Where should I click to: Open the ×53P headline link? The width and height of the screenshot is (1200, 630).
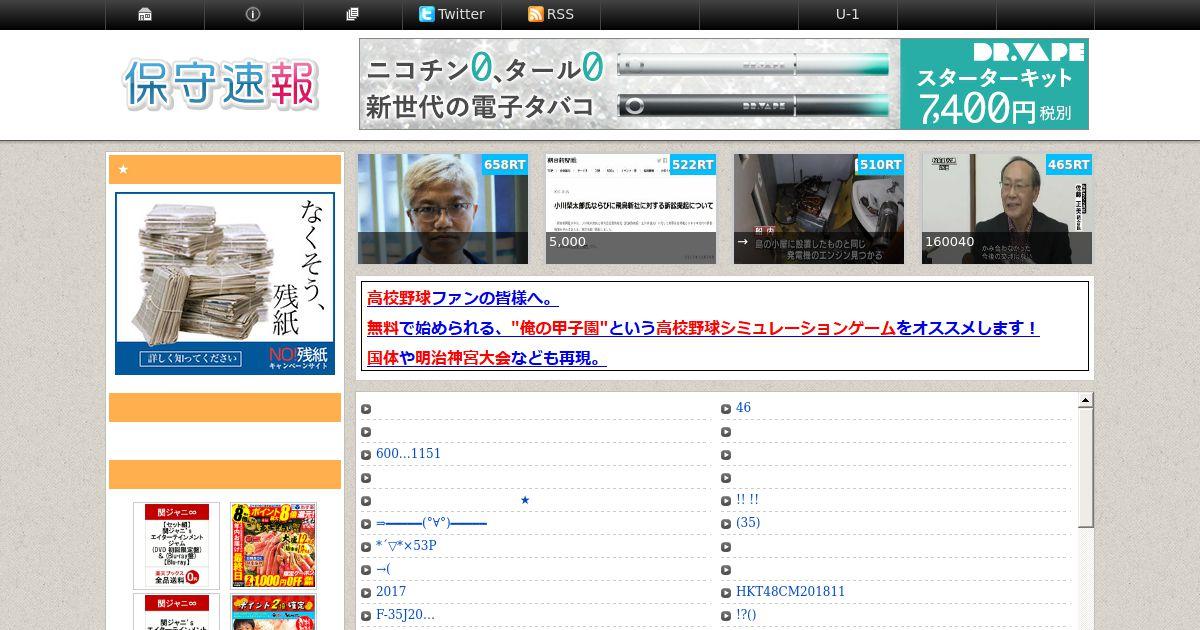coord(406,546)
